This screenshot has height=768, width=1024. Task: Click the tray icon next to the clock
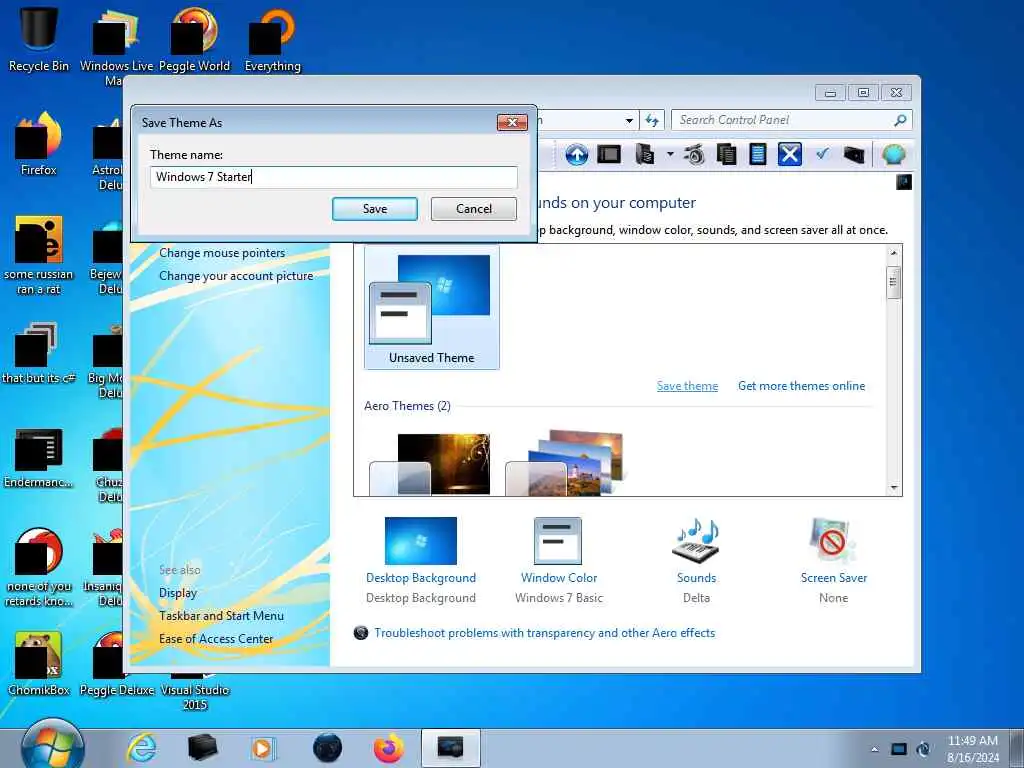(x=923, y=749)
